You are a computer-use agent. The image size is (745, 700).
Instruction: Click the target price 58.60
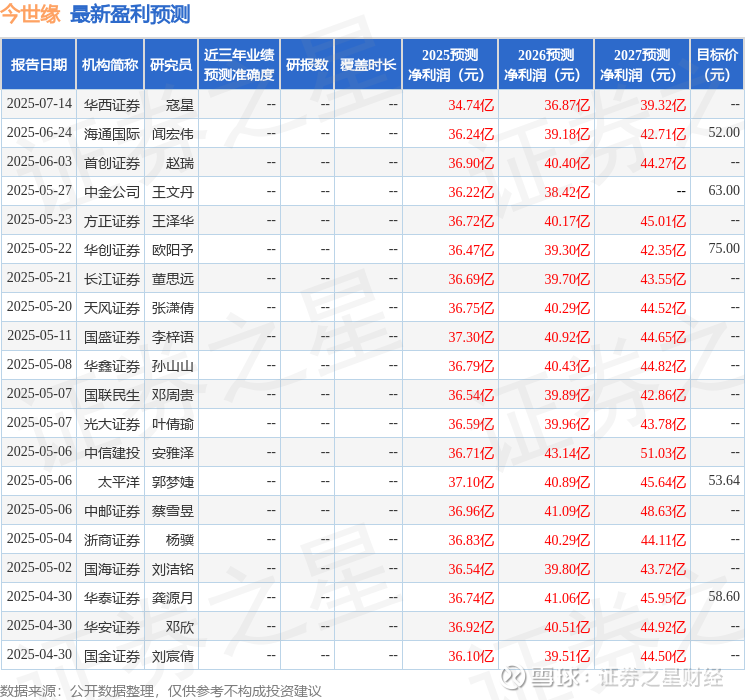point(724,596)
